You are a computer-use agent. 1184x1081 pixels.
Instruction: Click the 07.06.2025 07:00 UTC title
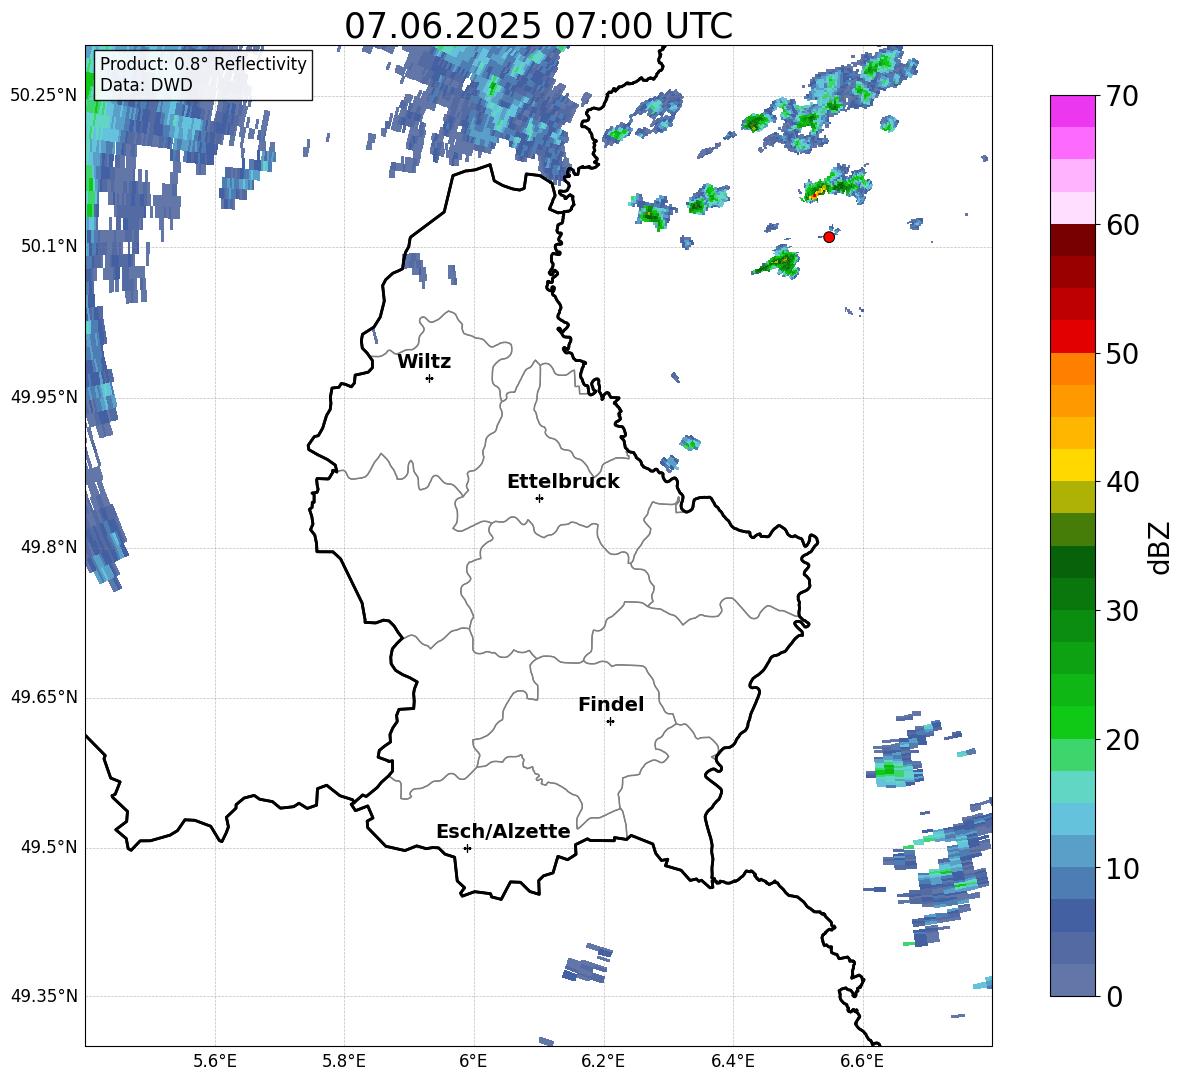click(x=538, y=26)
